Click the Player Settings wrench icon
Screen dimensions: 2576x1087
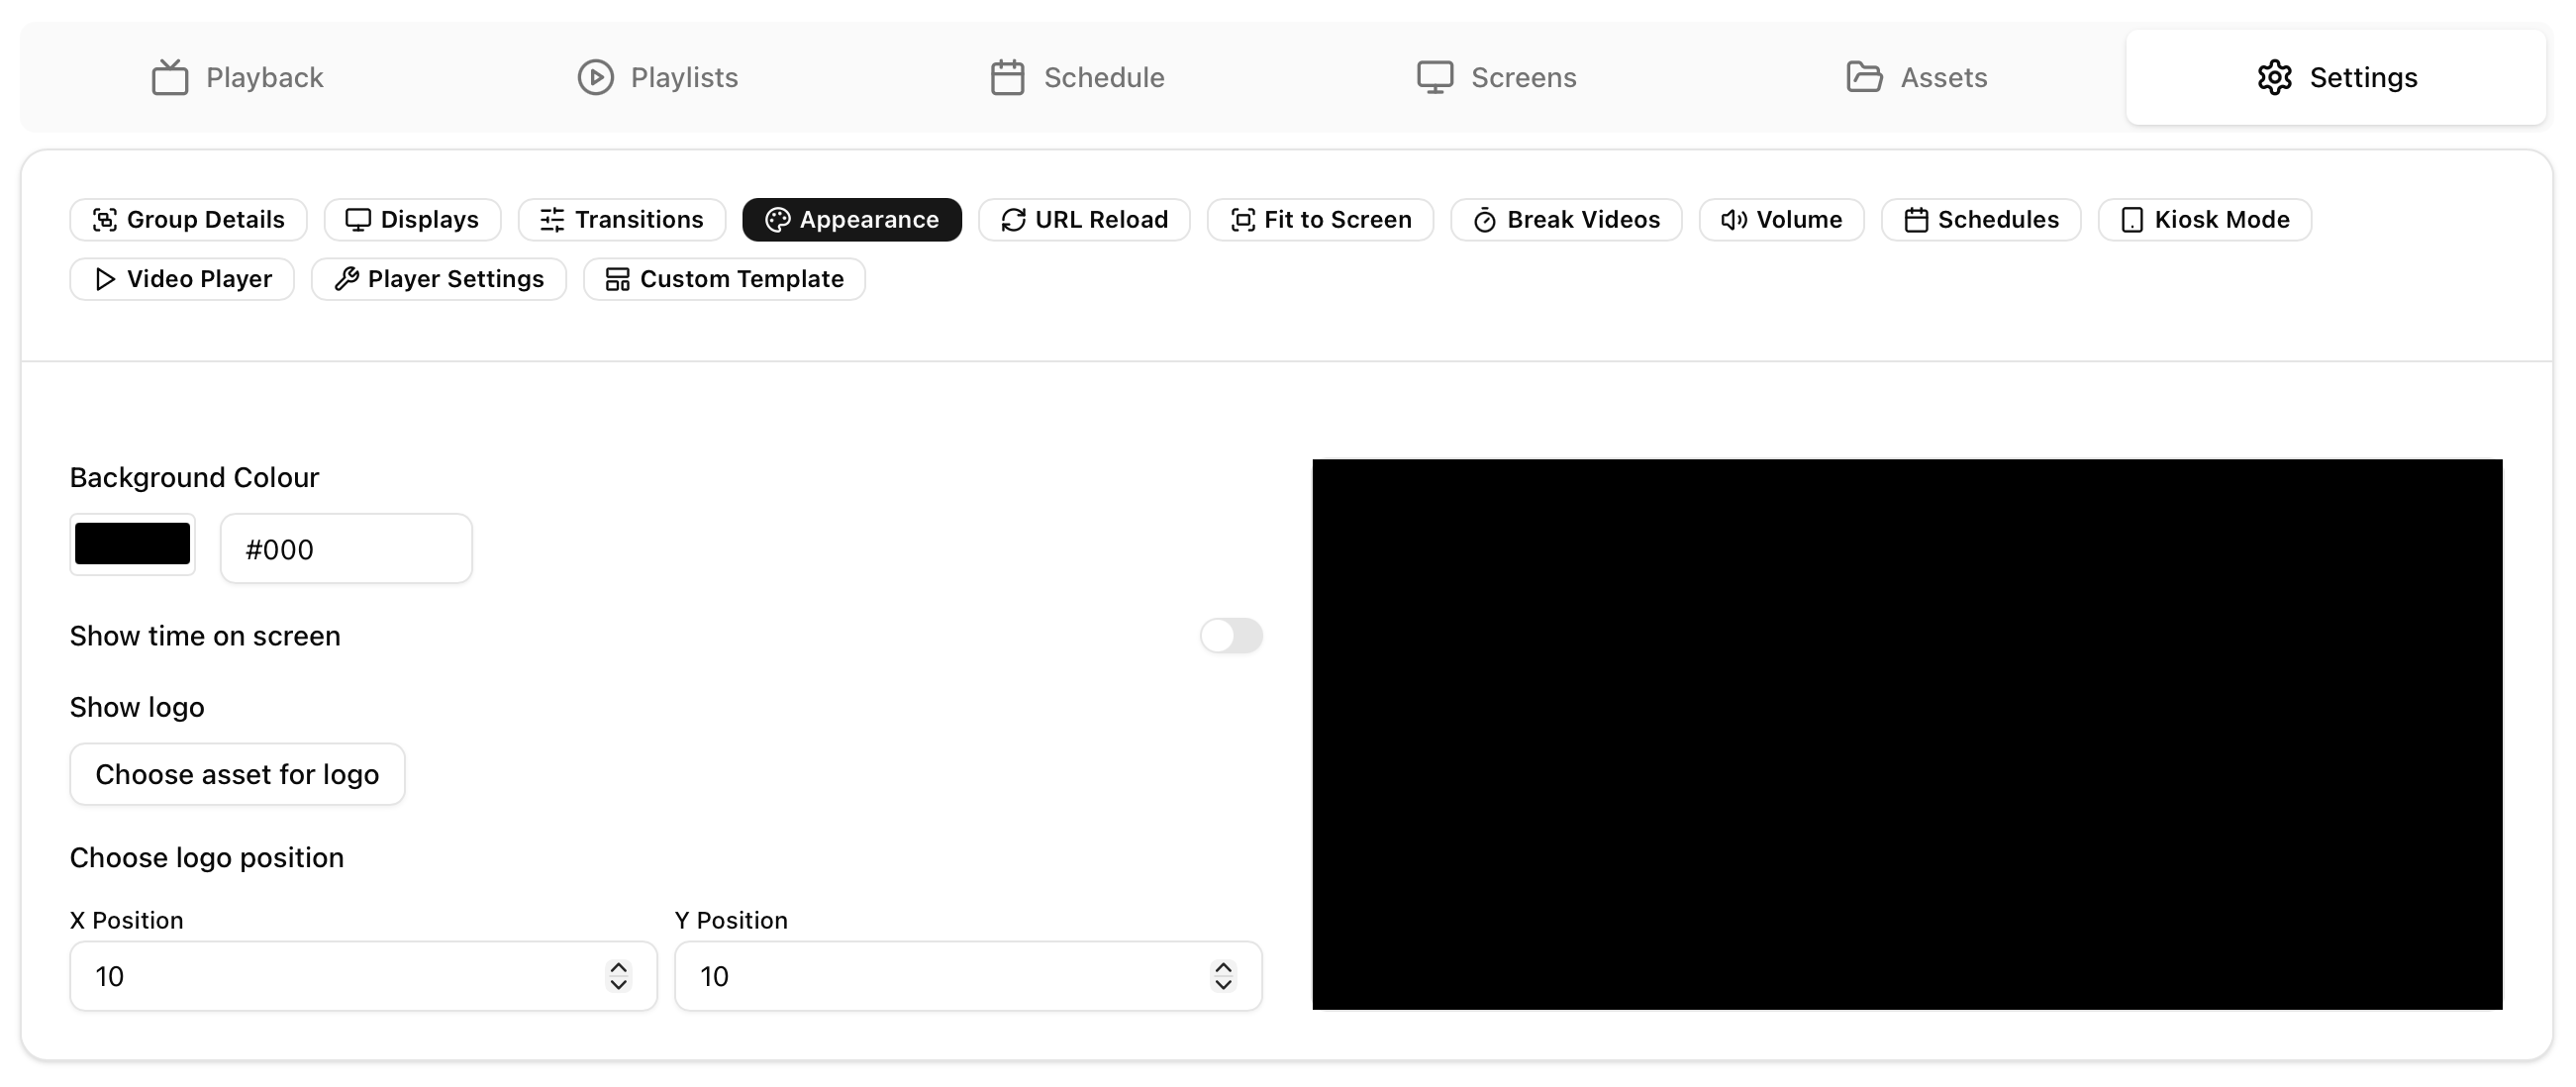(346, 279)
